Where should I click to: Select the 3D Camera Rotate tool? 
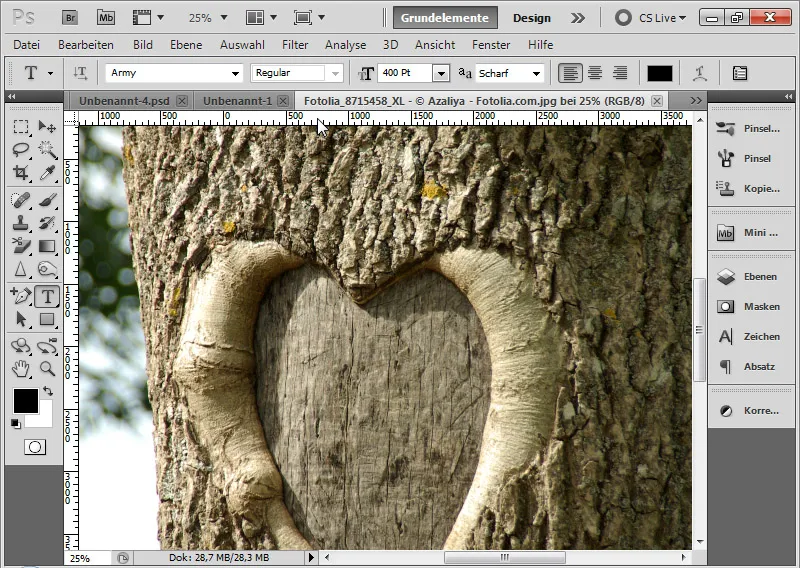[x=47, y=346]
